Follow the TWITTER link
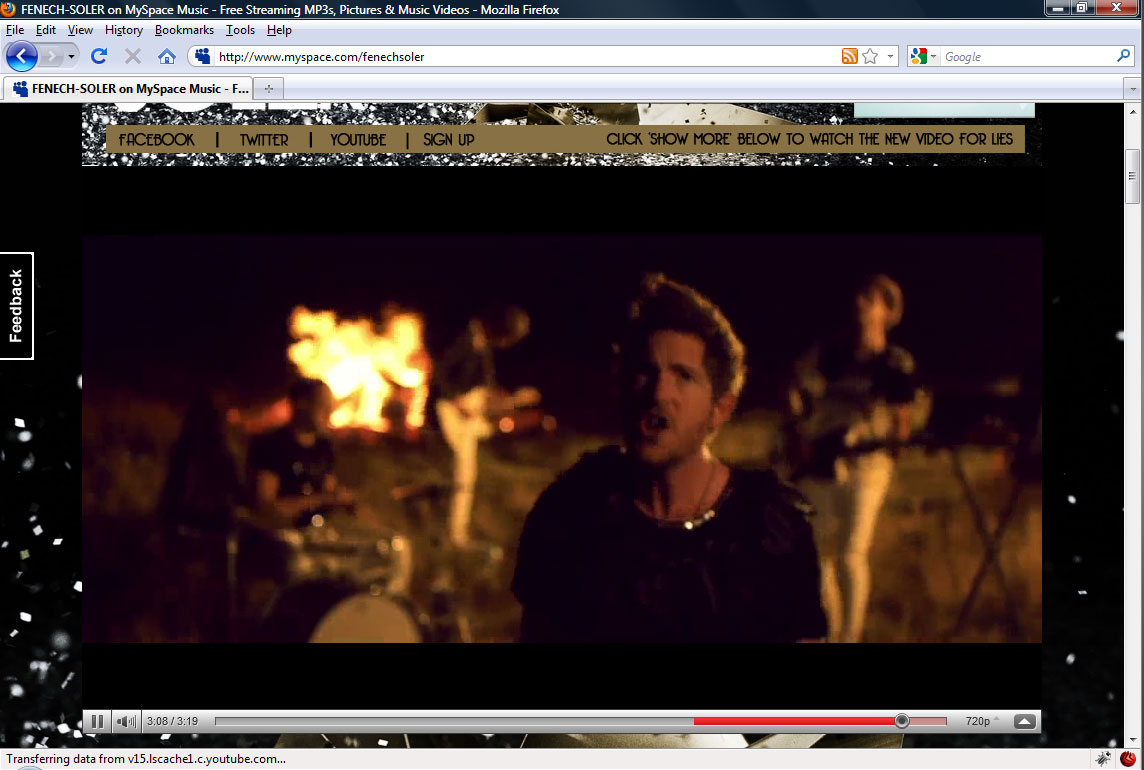 point(264,139)
